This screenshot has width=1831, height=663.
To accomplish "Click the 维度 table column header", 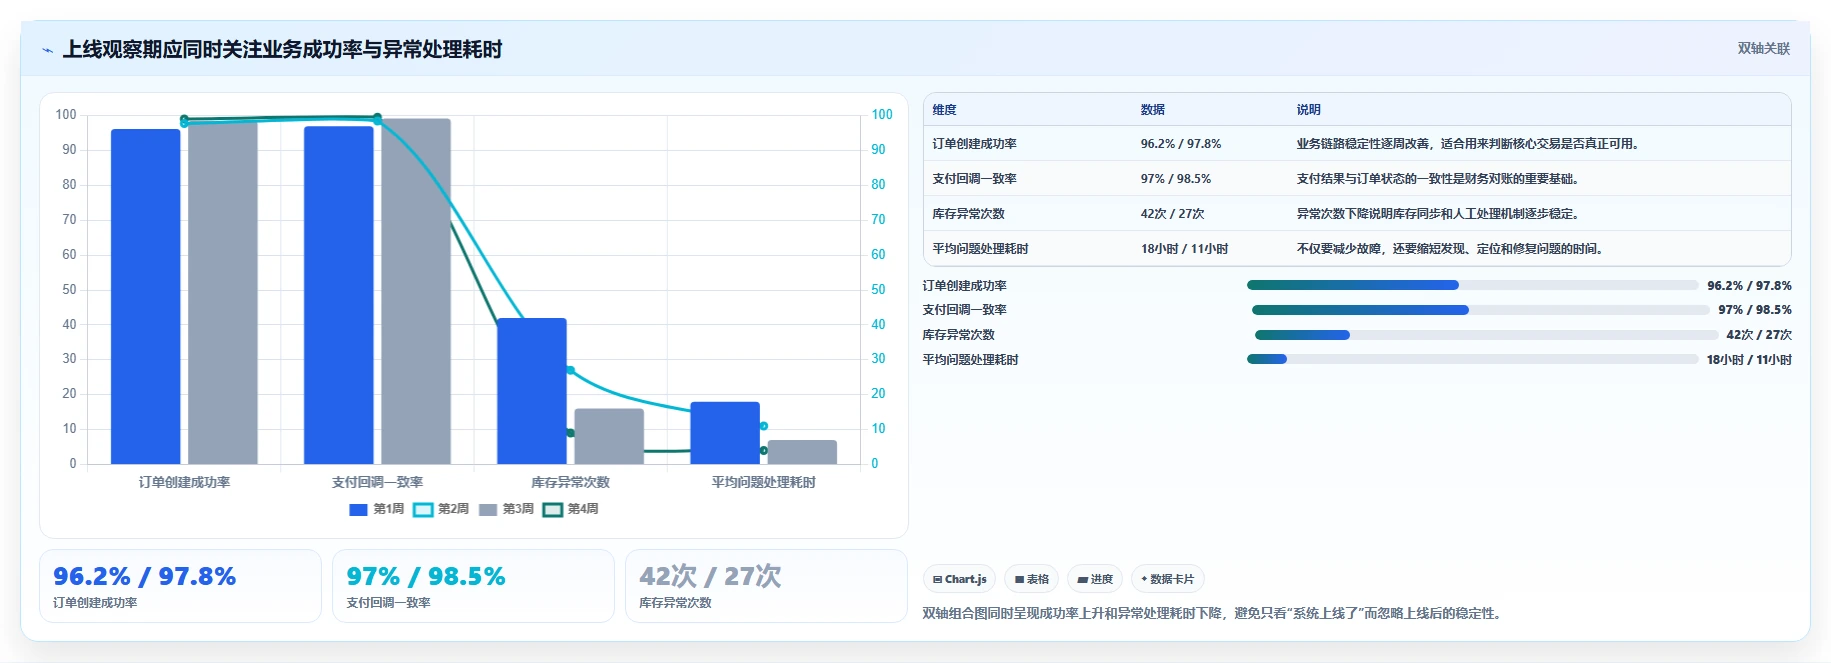I will point(944,110).
